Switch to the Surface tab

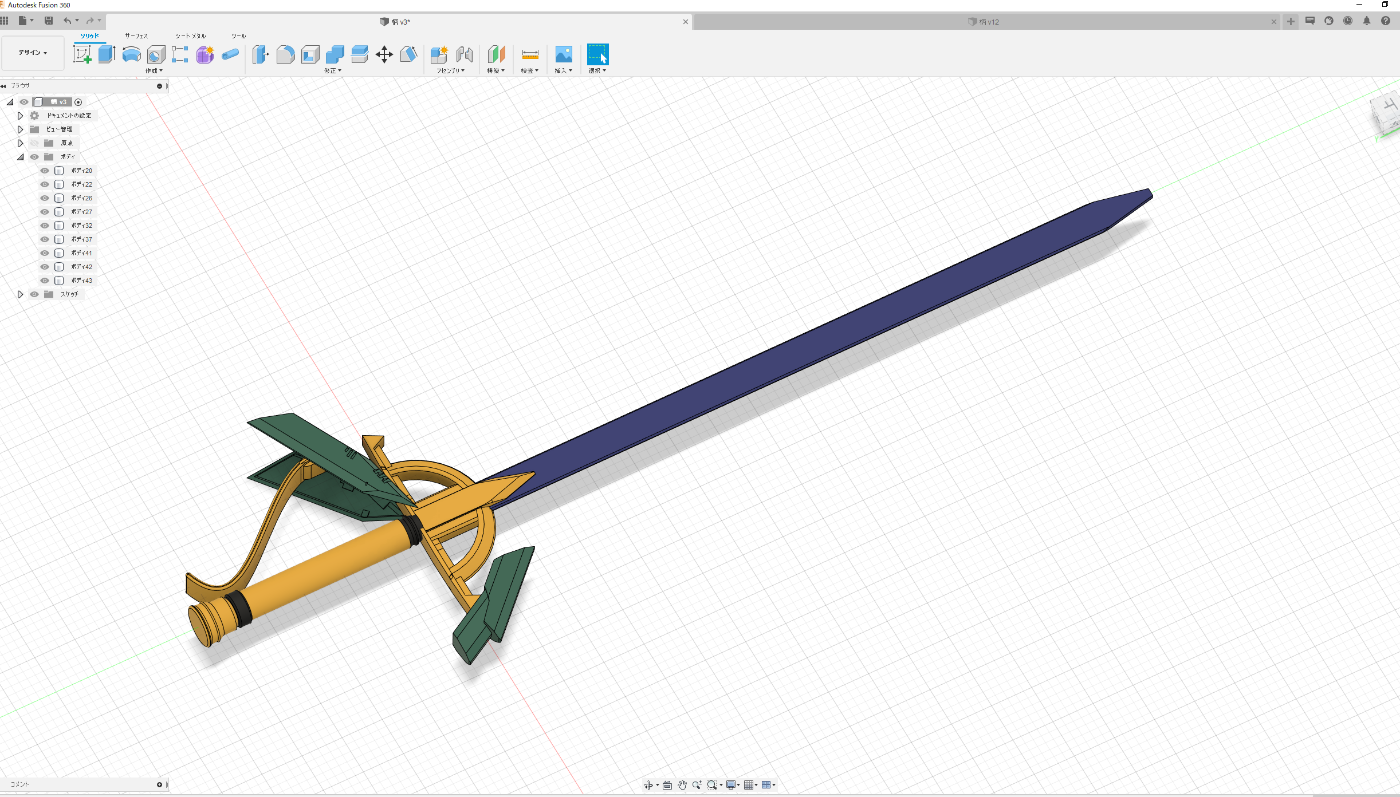click(136, 35)
